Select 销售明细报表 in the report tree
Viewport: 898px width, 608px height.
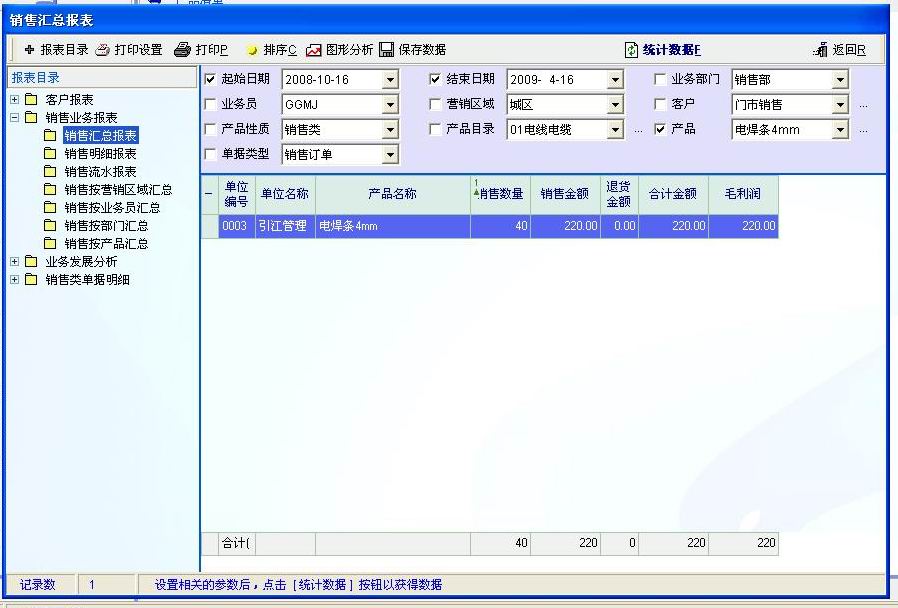(x=100, y=154)
